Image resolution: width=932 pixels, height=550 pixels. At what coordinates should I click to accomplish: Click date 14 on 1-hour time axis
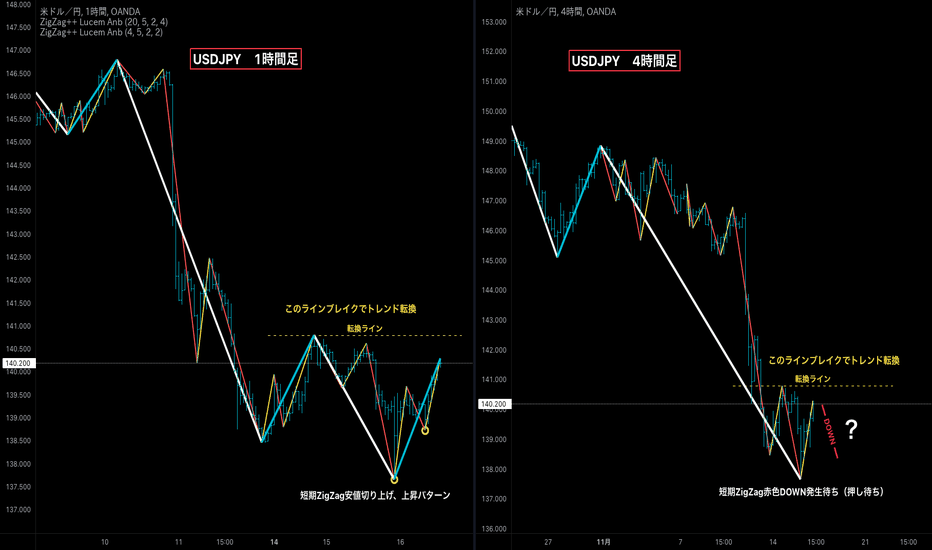pyautogui.click(x=274, y=542)
